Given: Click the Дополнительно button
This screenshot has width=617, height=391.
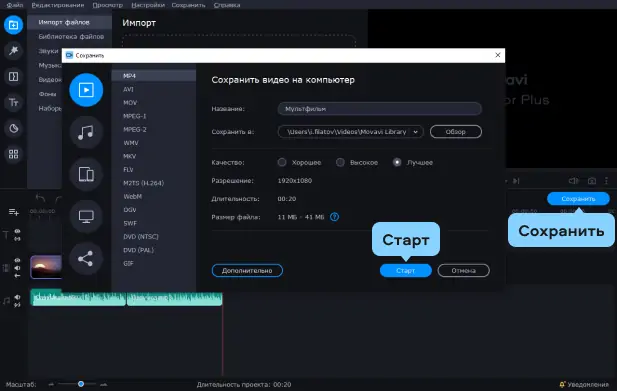Looking at the screenshot, I should [247, 271].
